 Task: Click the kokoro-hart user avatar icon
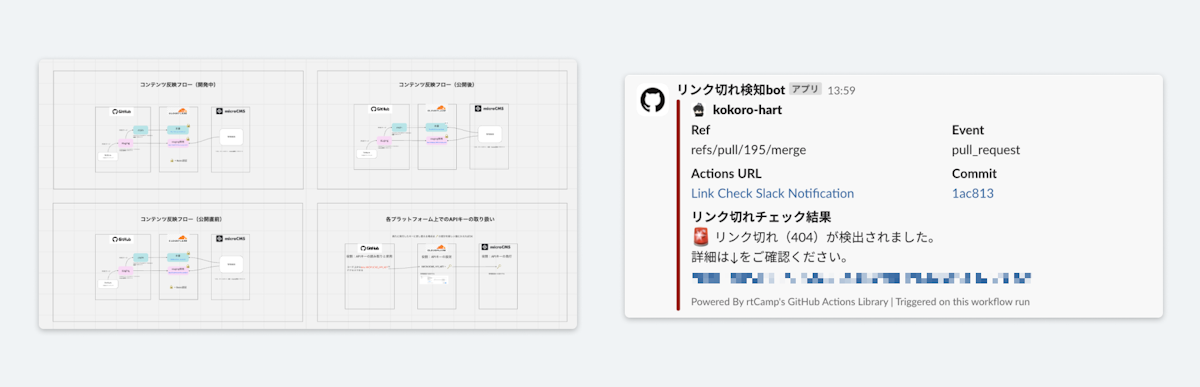[698, 110]
